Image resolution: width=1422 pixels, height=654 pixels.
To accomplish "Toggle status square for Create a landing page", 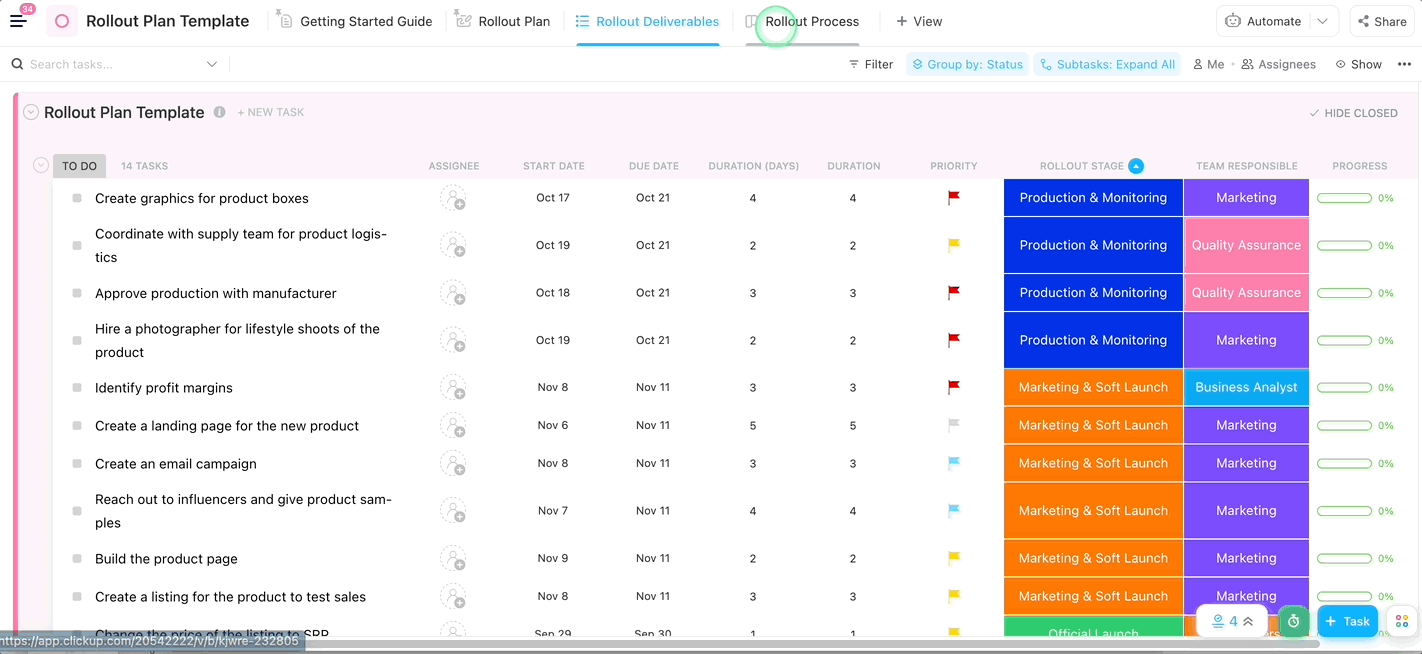I will pyautogui.click(x=77, y=426).
